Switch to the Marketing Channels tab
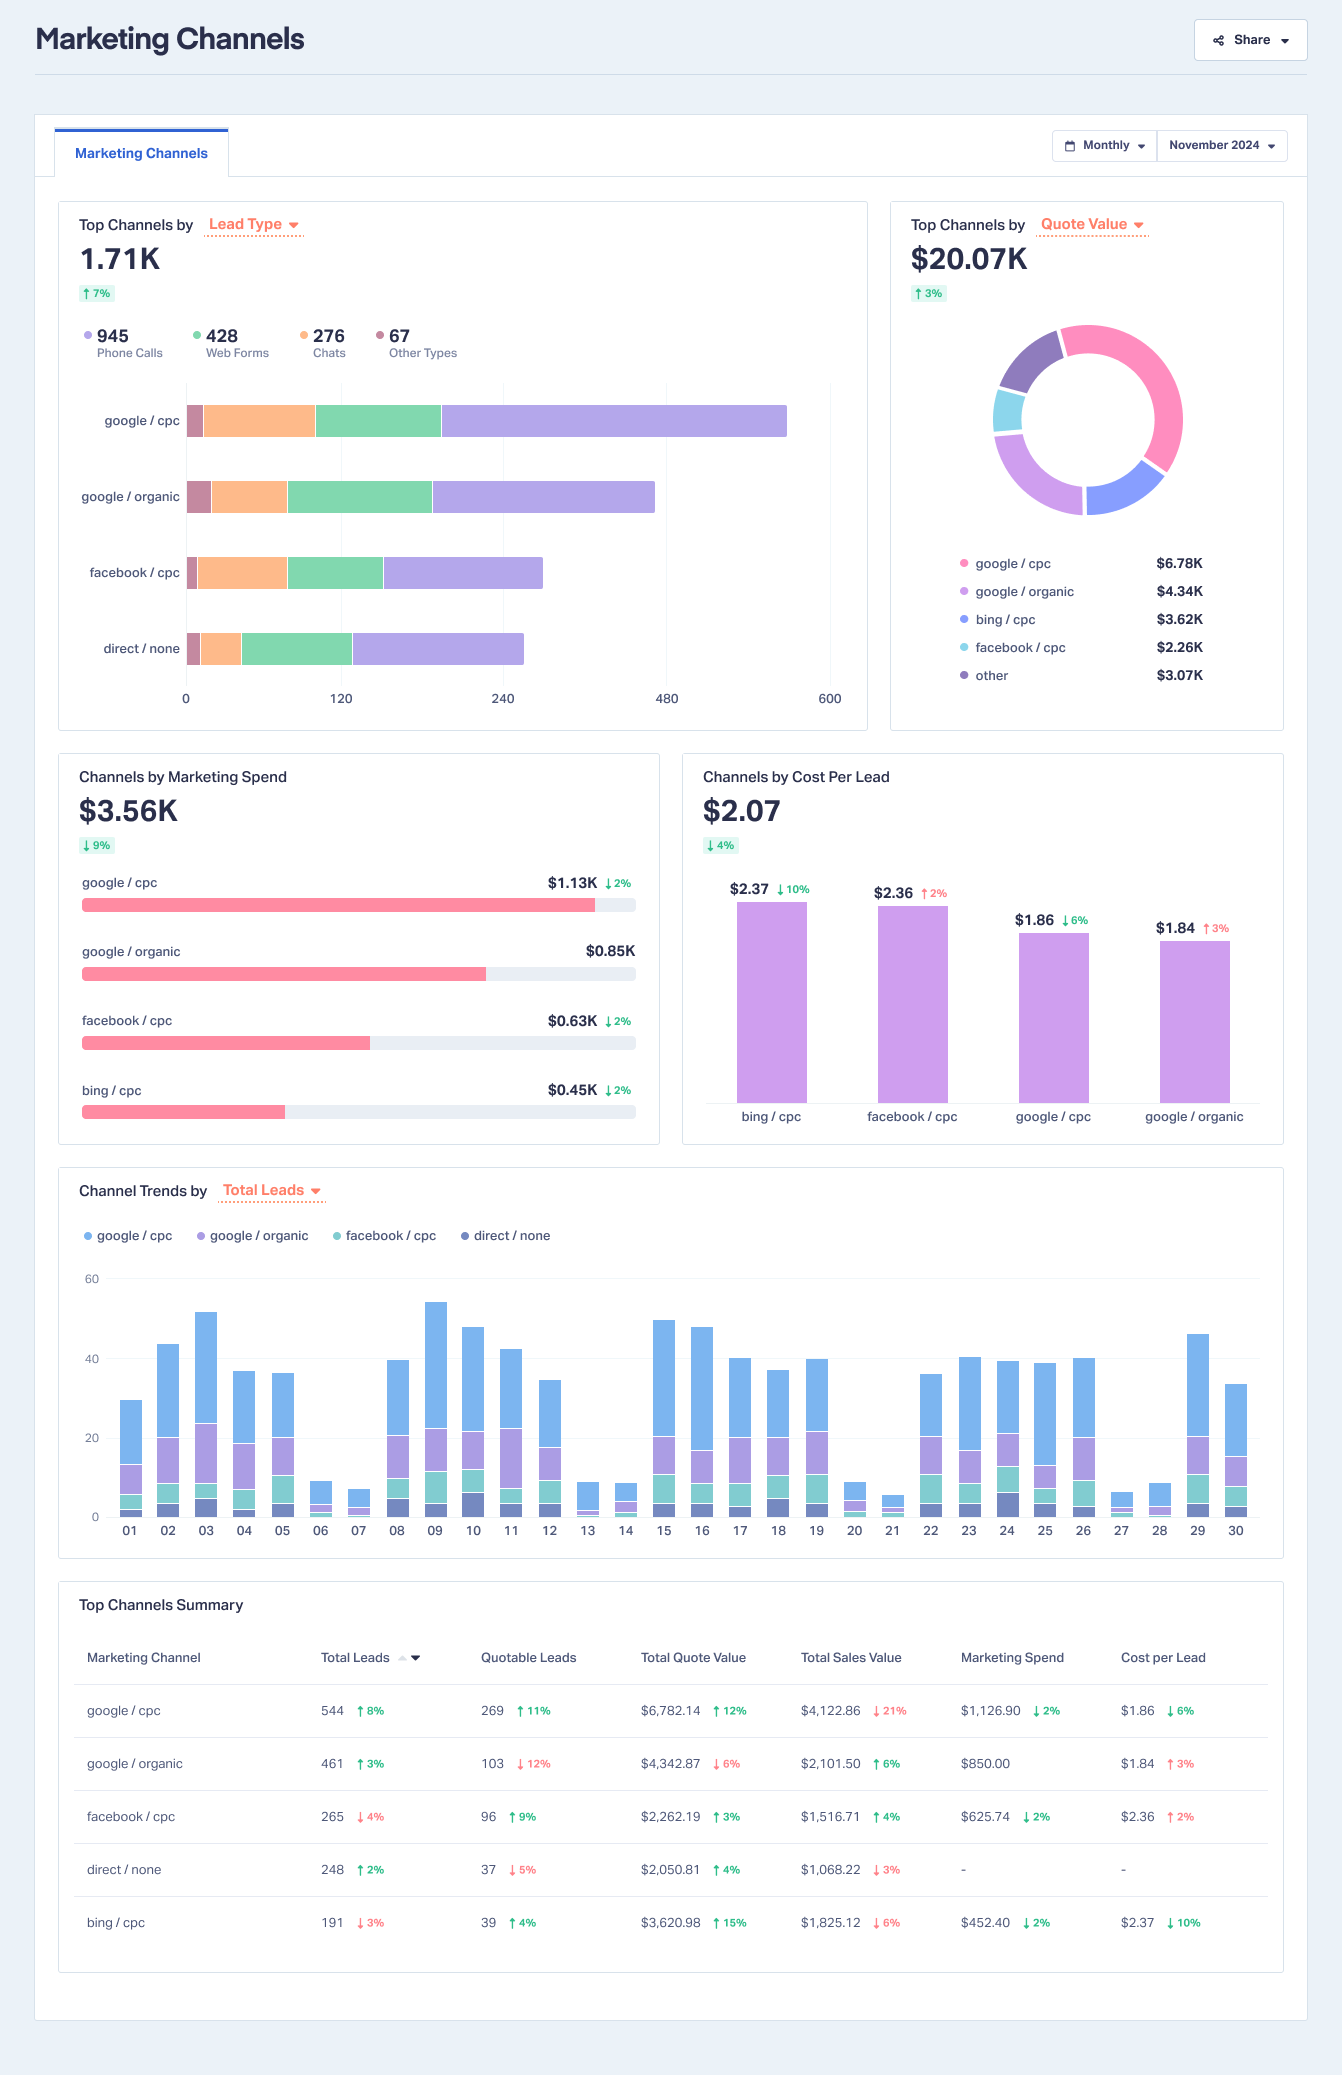This screenshot has width=1342, height=2075. click(141, 153)
